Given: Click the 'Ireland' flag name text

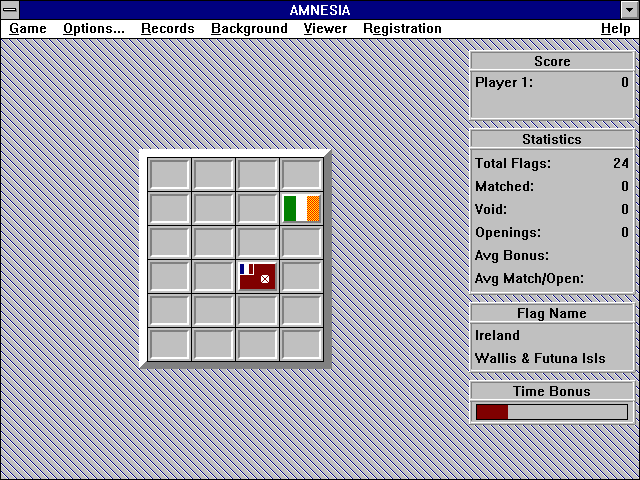Looking at the screenshot, I should [x=497, y=336].
